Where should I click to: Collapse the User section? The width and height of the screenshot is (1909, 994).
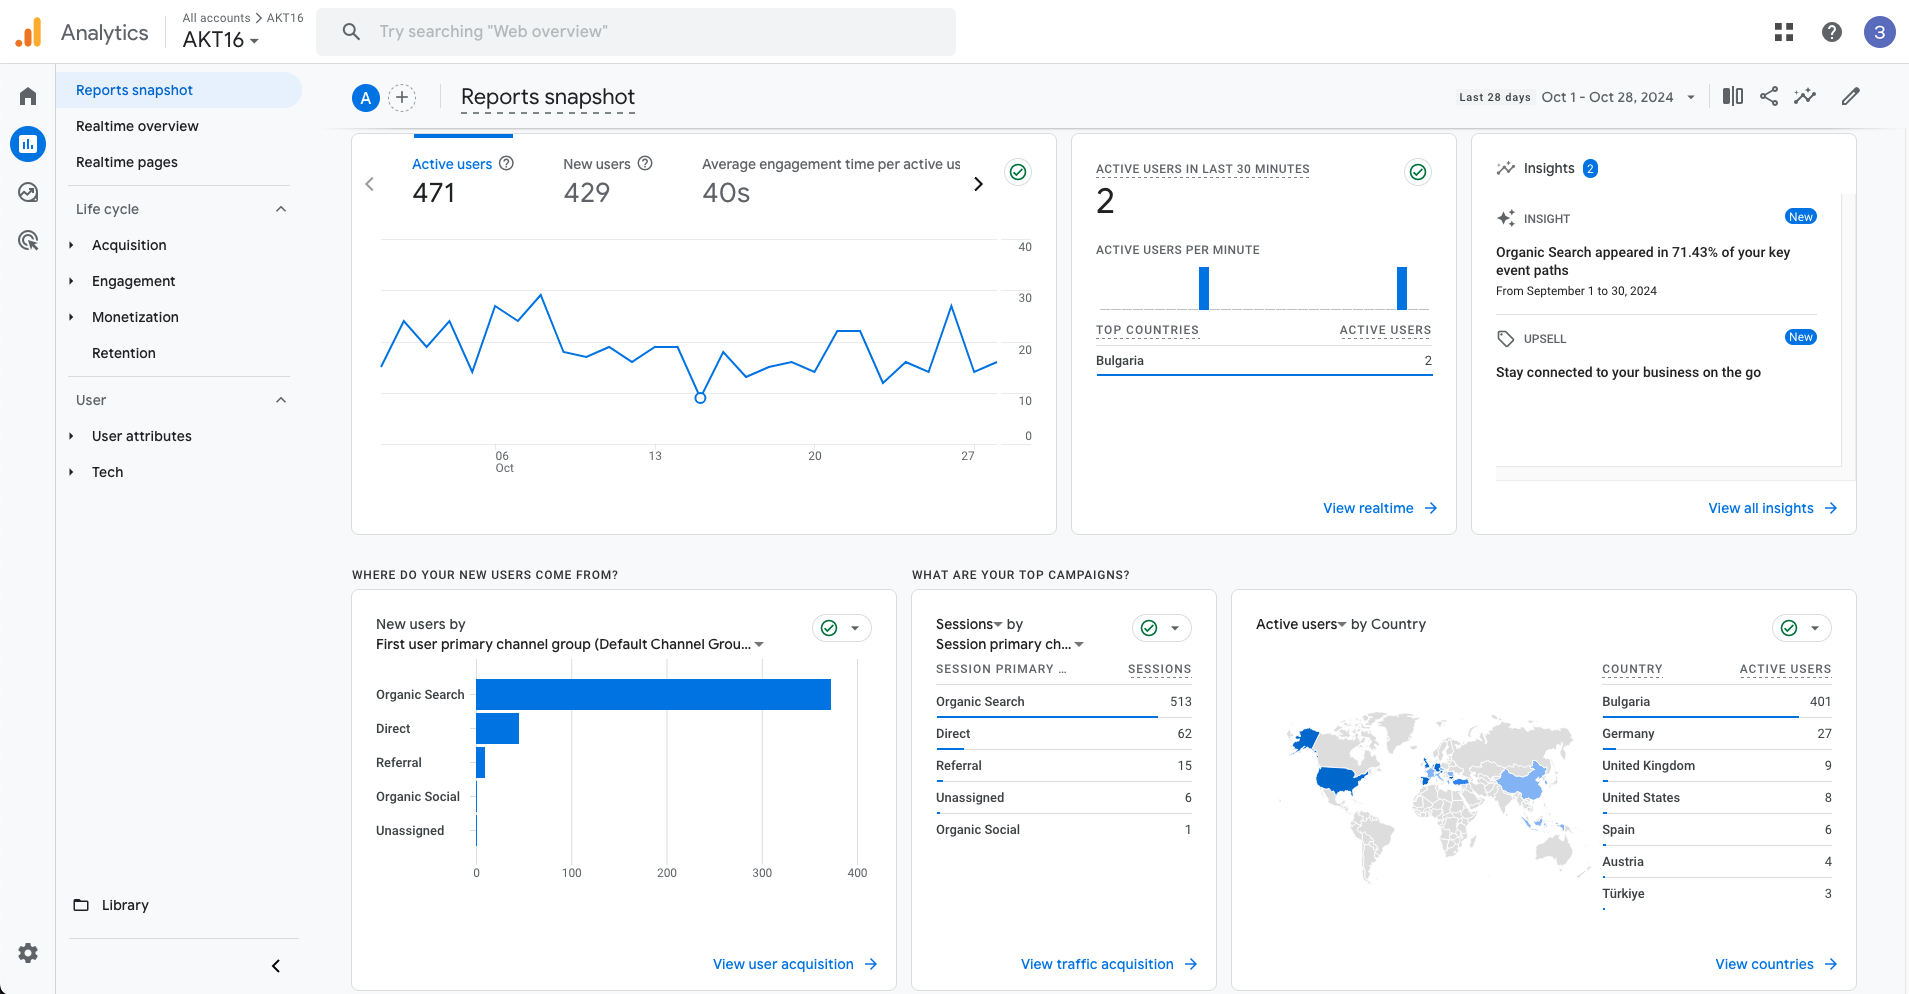[x=281, y=400]
